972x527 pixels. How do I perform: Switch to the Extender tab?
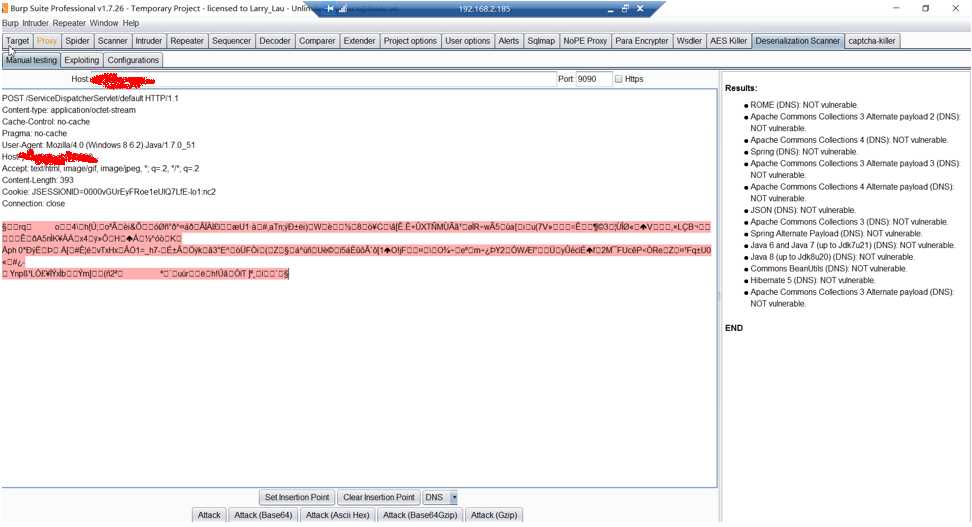tap(359, 41)
